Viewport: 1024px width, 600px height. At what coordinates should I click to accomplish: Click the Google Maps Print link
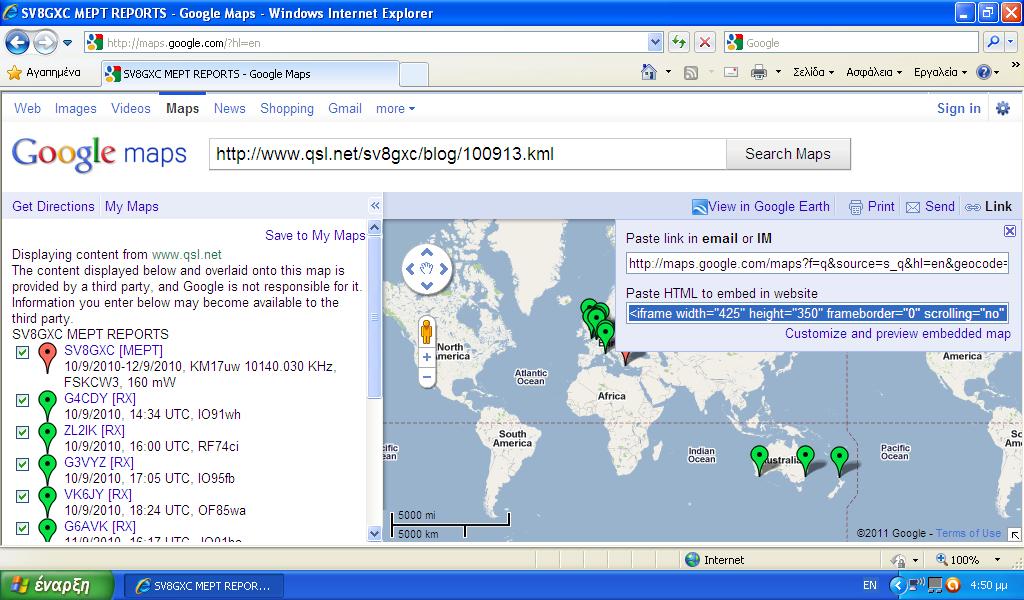(872, 206)
